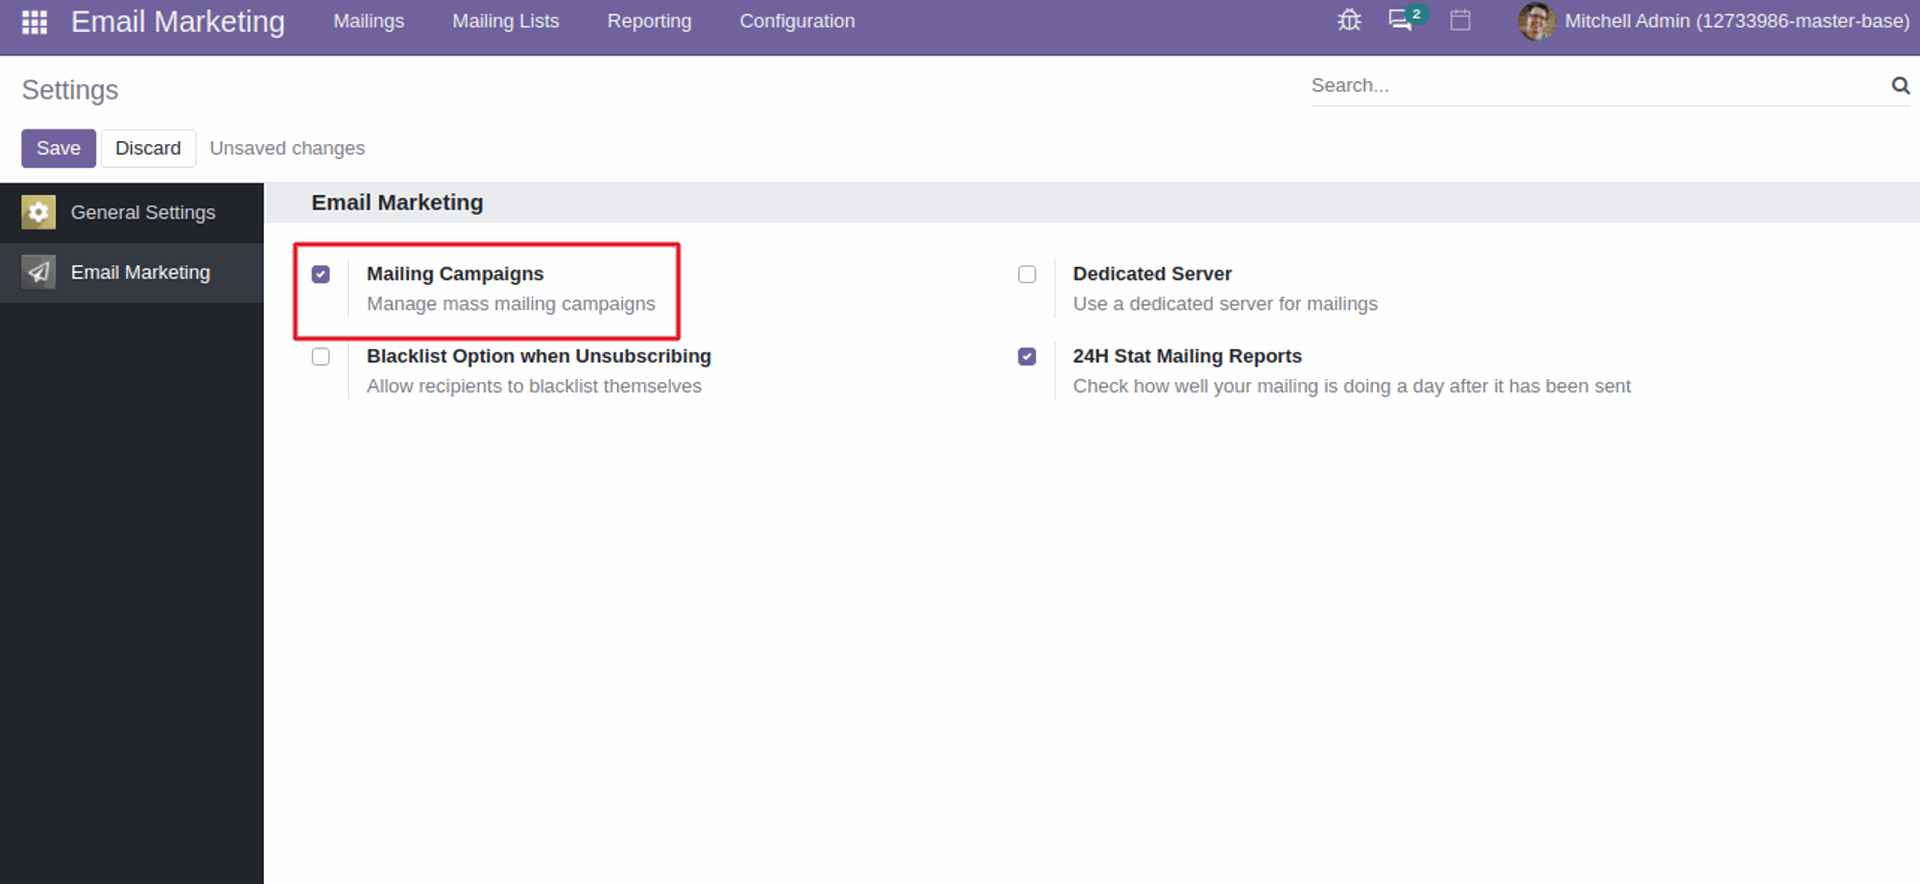Click Blacklist Option when Unsubscribing label
The image size is (1920, 884).
539,356
